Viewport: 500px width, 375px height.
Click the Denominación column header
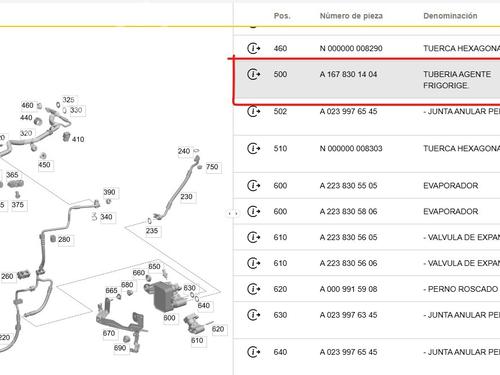tap(450, 16)
